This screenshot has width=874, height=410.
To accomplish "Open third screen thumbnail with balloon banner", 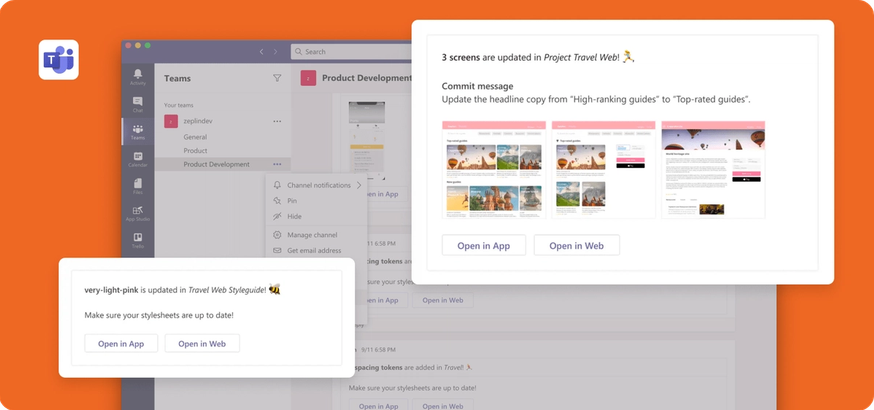I will coord(713,169).
